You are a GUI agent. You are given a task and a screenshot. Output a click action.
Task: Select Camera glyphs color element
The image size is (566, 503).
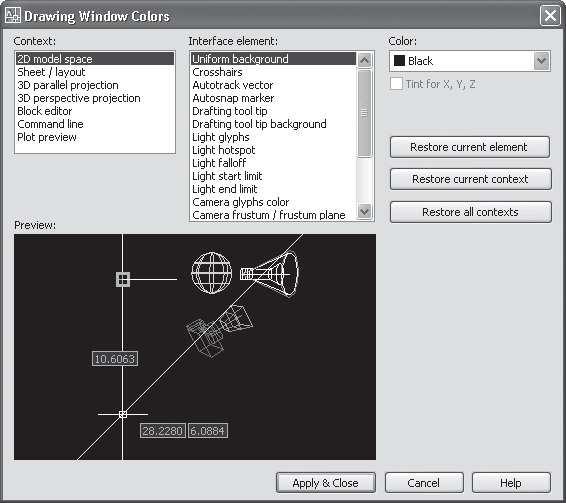pyautogui.click(x=273, y=202)
